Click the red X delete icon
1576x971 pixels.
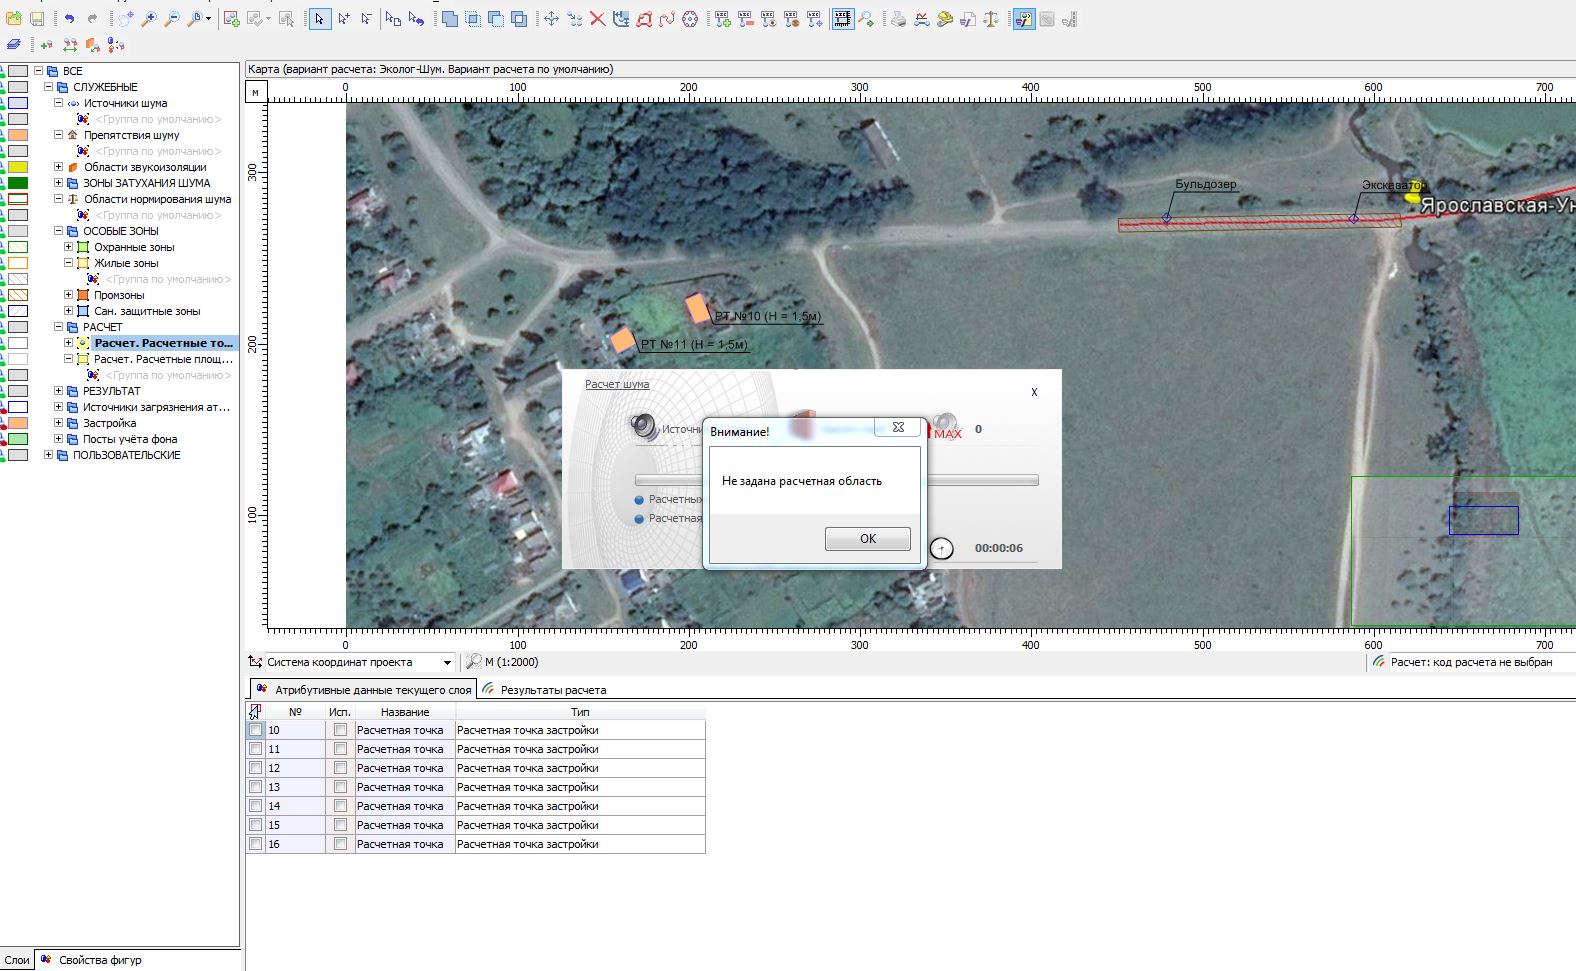(x=597, y=19)
